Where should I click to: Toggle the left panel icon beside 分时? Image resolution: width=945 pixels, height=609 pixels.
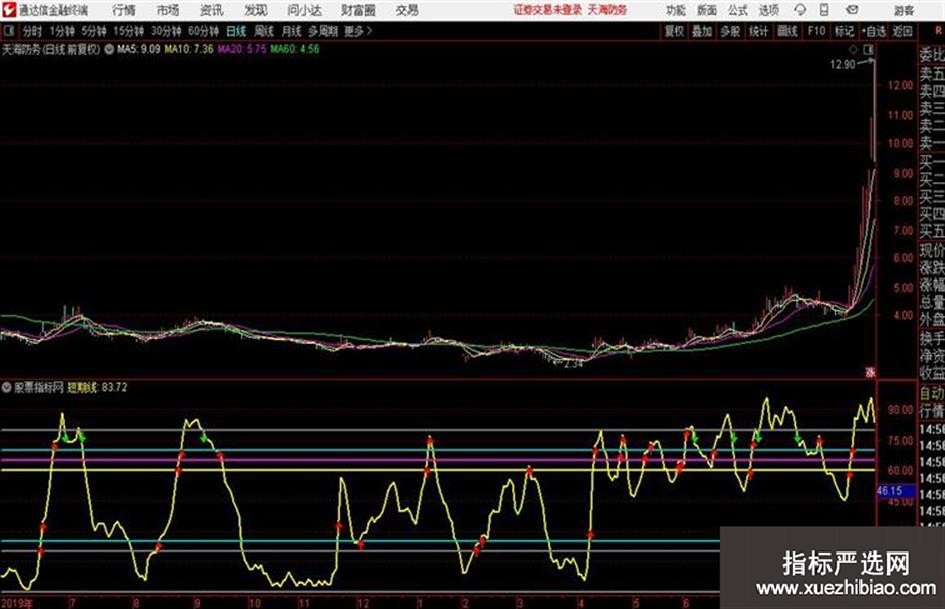pyautogui.click(x=8, y=31)
